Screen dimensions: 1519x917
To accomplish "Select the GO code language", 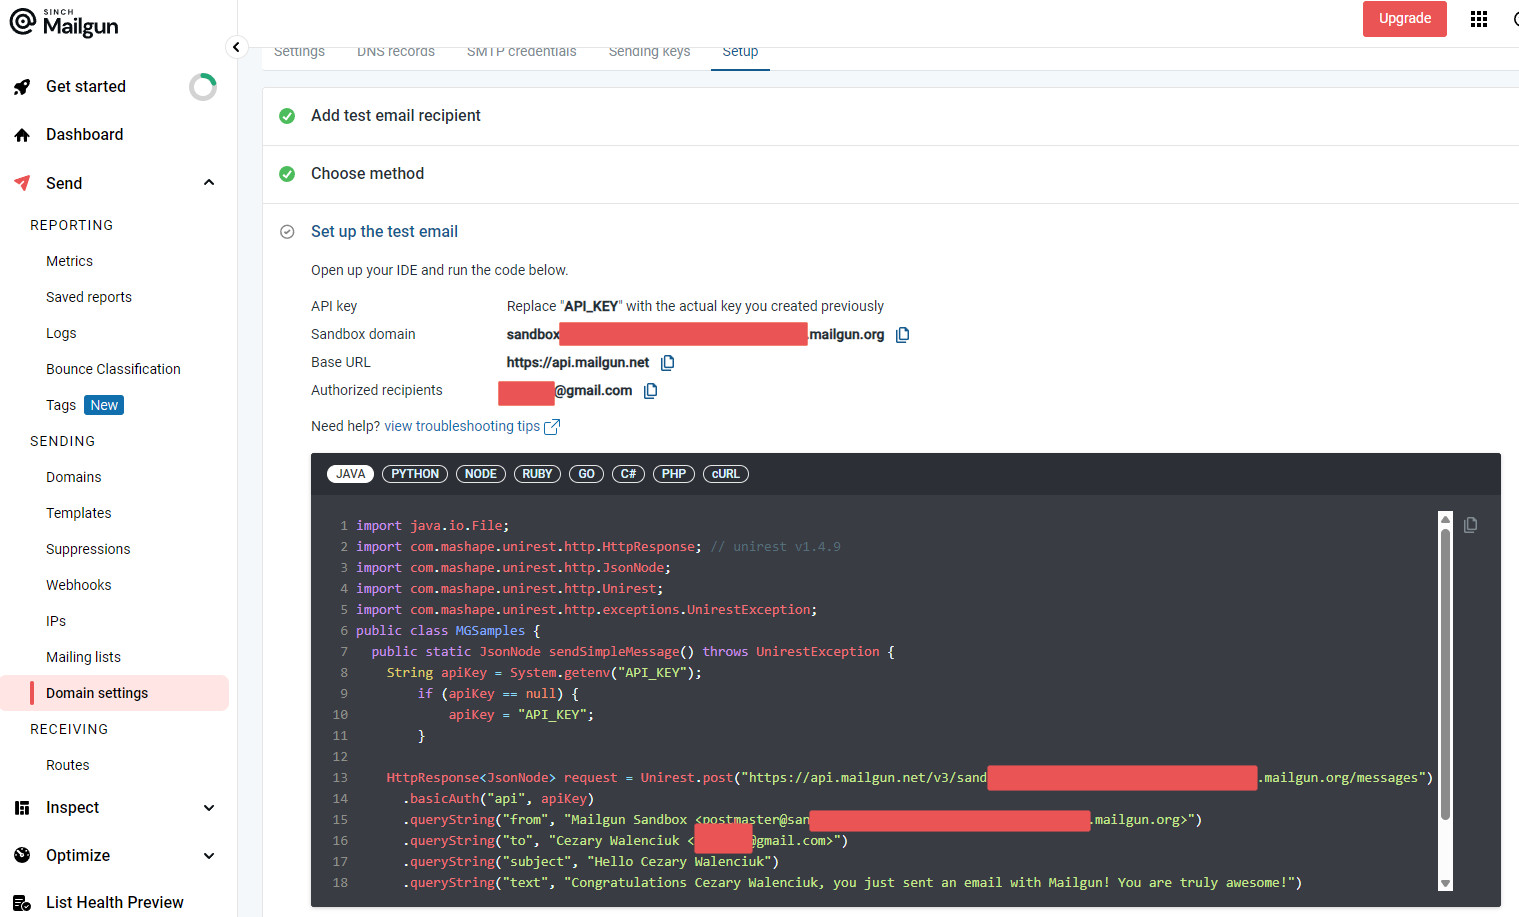I will [x=586, y=474].
